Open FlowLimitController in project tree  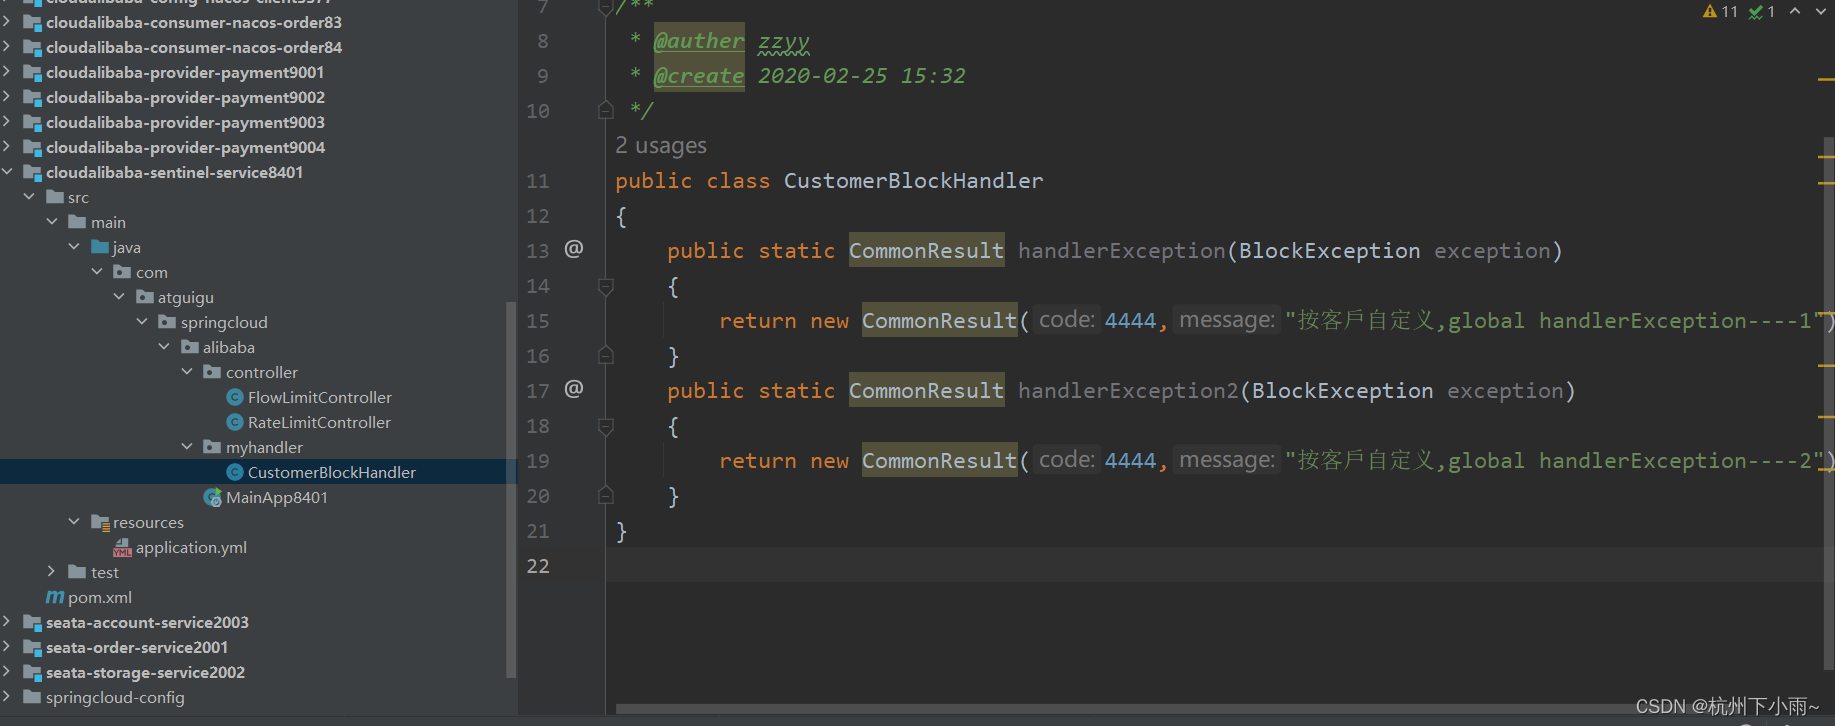[x=319, y=397]
